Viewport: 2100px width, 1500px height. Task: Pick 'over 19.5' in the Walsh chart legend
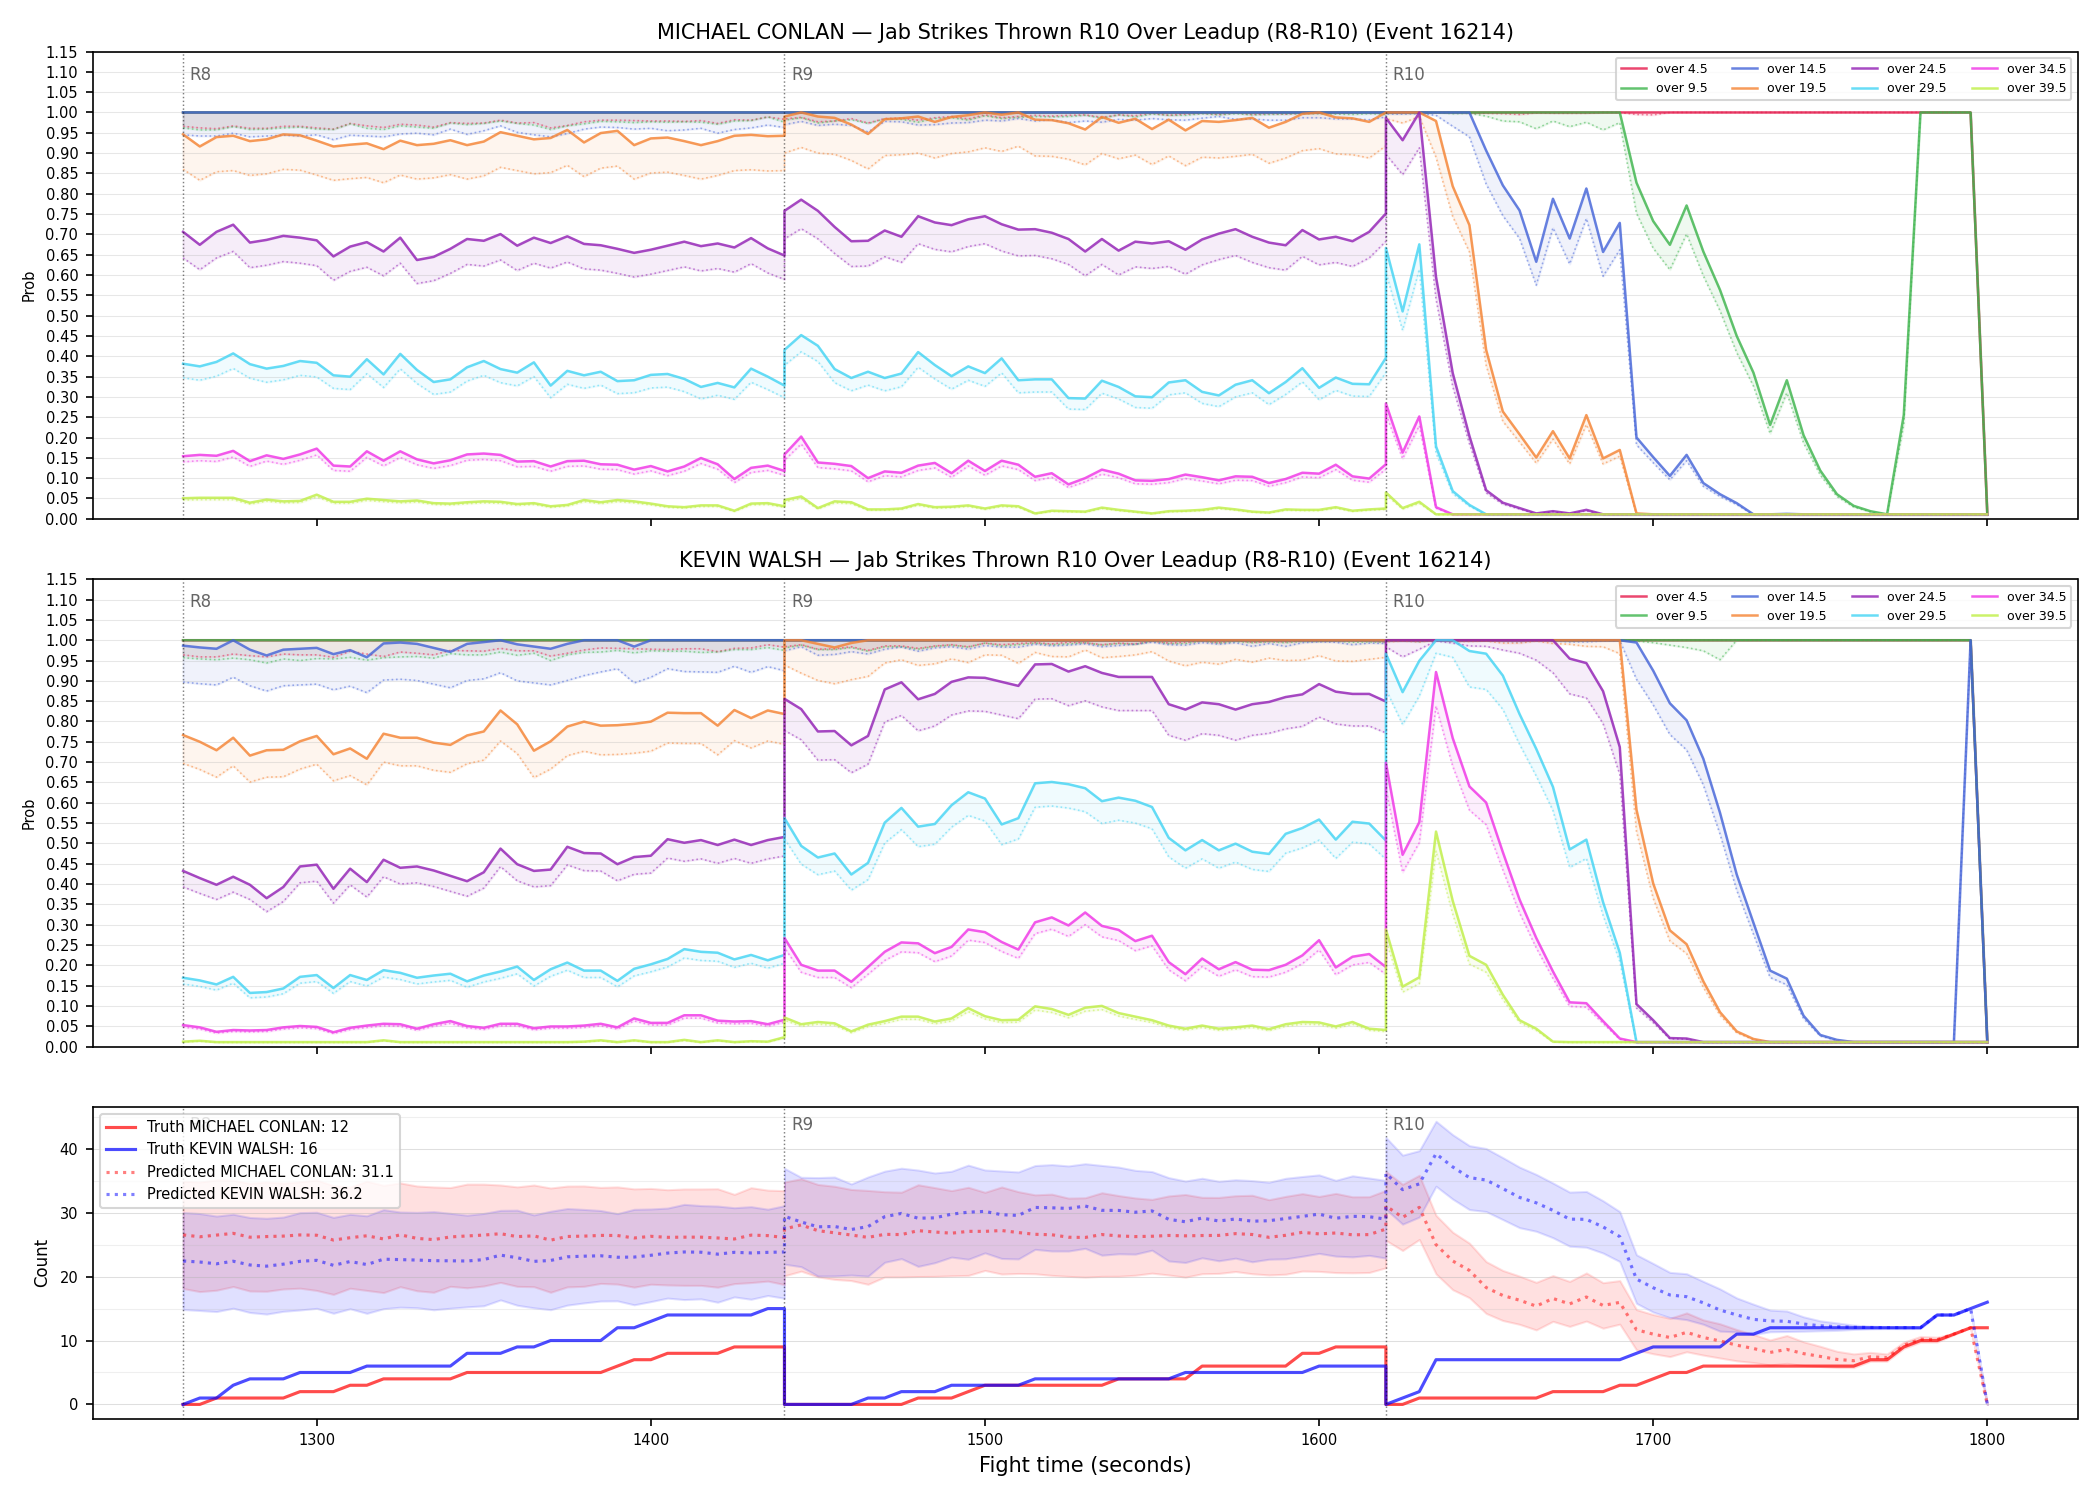coord(1779,616)
